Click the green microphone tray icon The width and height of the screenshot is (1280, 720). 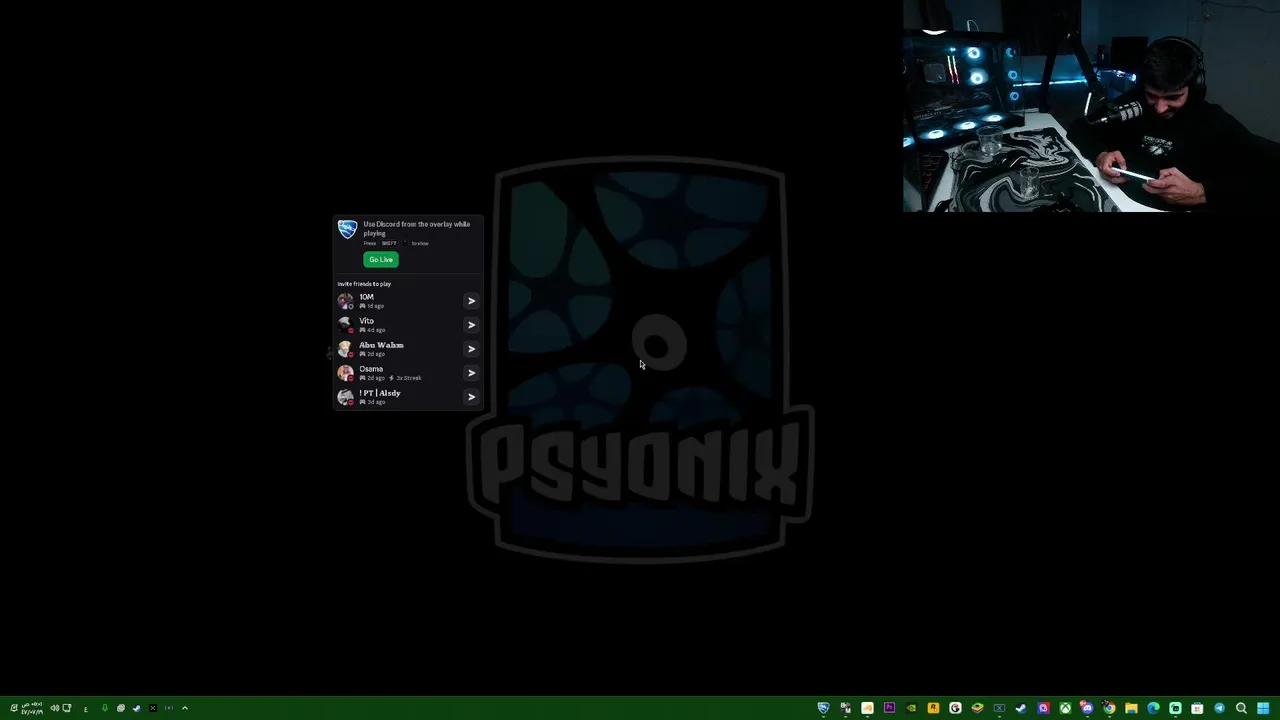click(105, 708)
